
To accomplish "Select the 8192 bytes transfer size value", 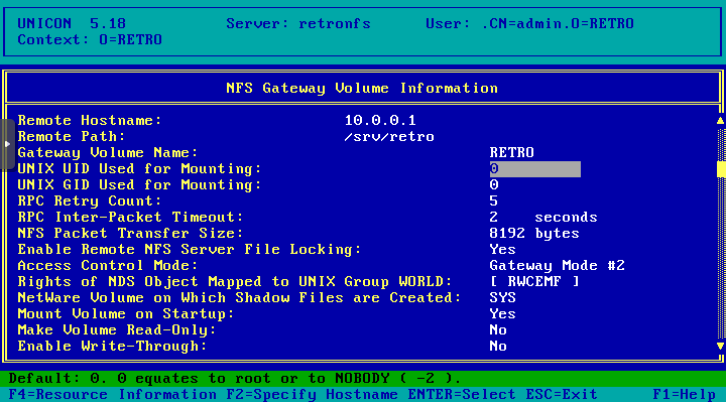I will (534, 233).
